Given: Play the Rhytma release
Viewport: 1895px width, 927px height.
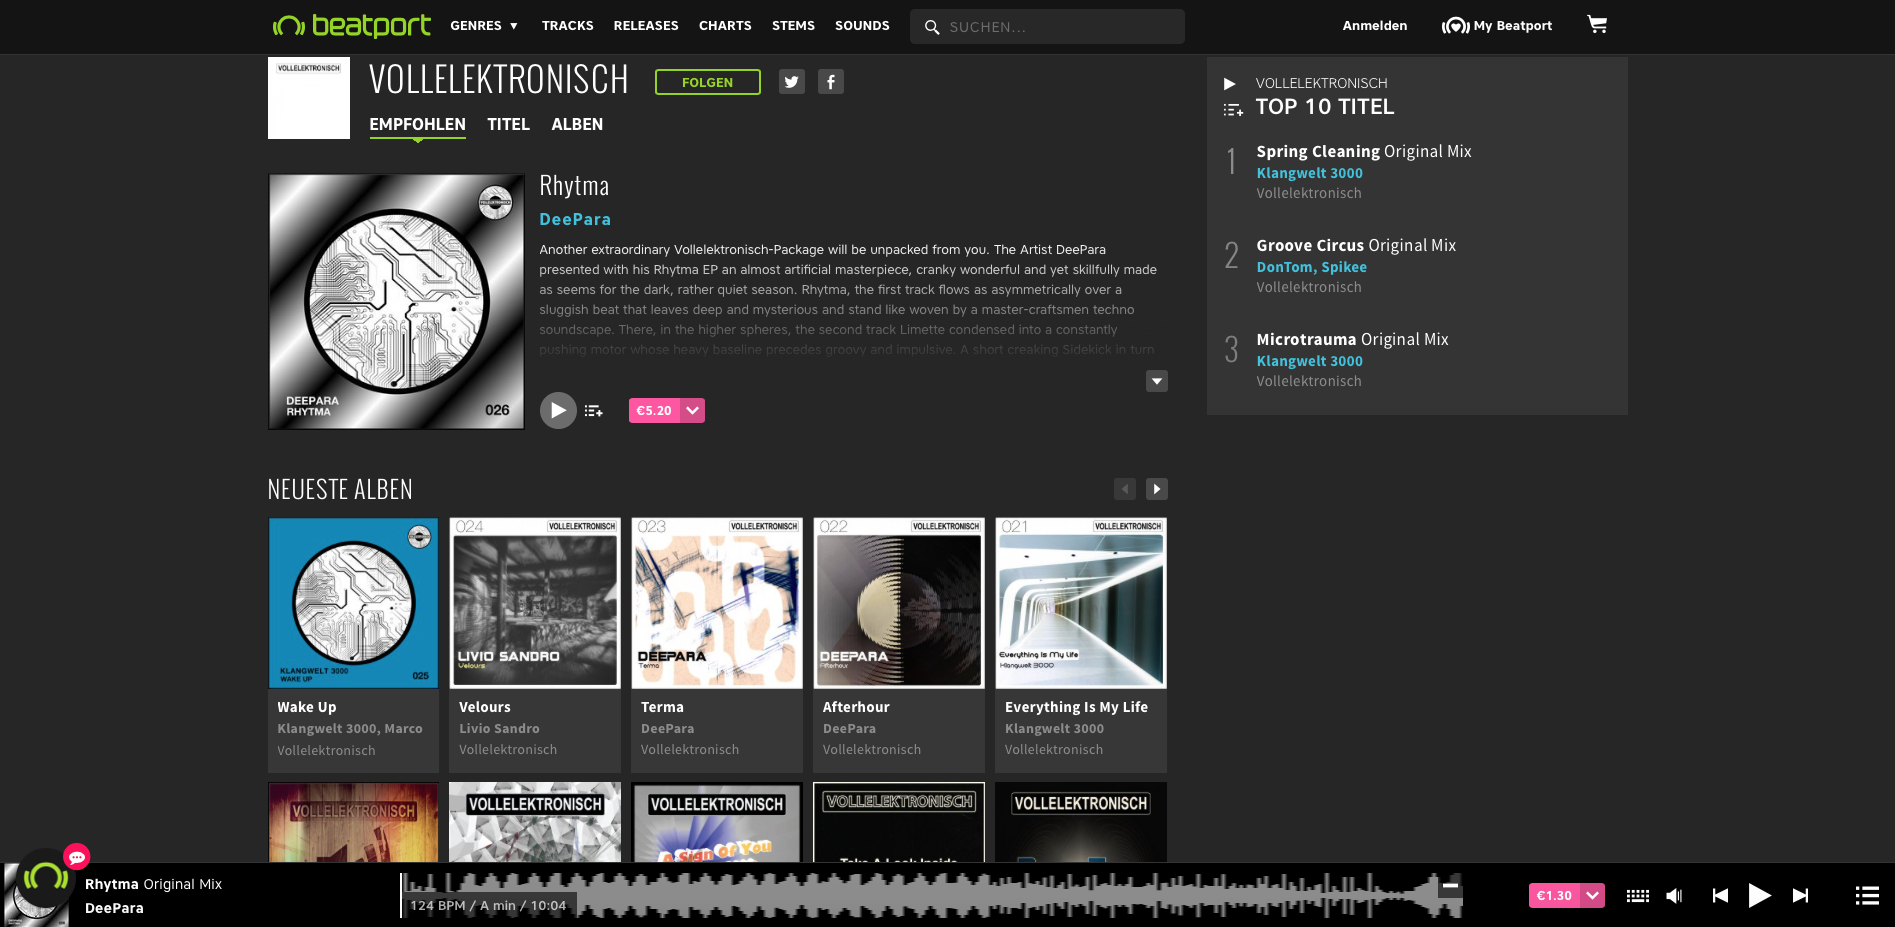Looking at the screenshot, I should [558, 410].
